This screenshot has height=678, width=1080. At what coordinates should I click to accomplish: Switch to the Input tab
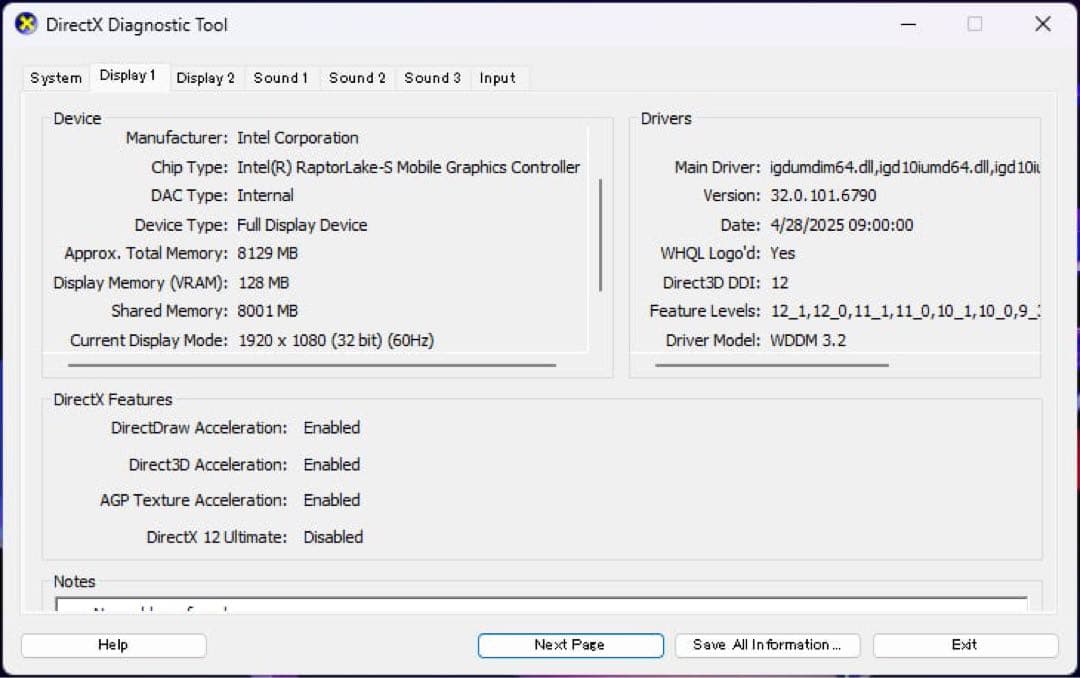pyautogui.click(x=498, y=78)
